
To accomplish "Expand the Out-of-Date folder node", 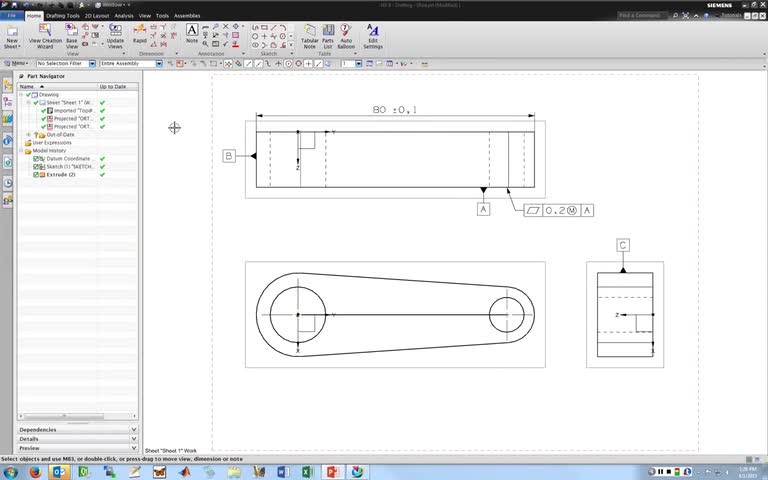I will (x=28, y=135).
